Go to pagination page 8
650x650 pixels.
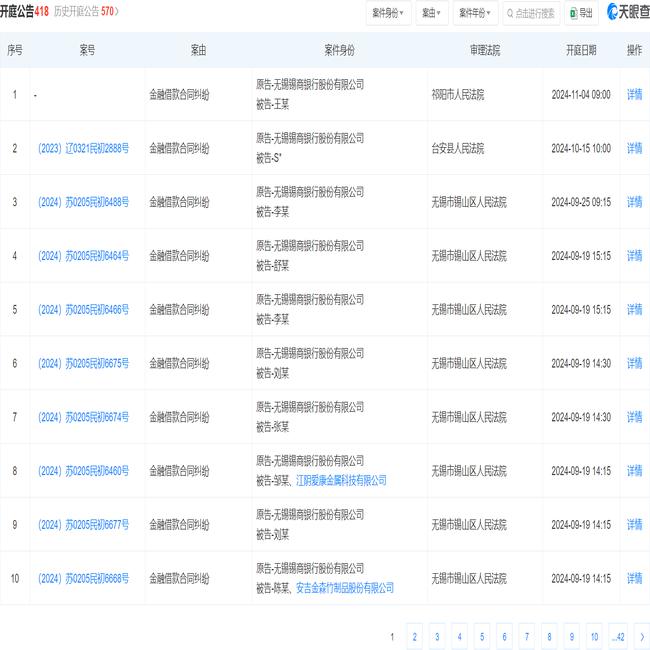pos(549,637)
